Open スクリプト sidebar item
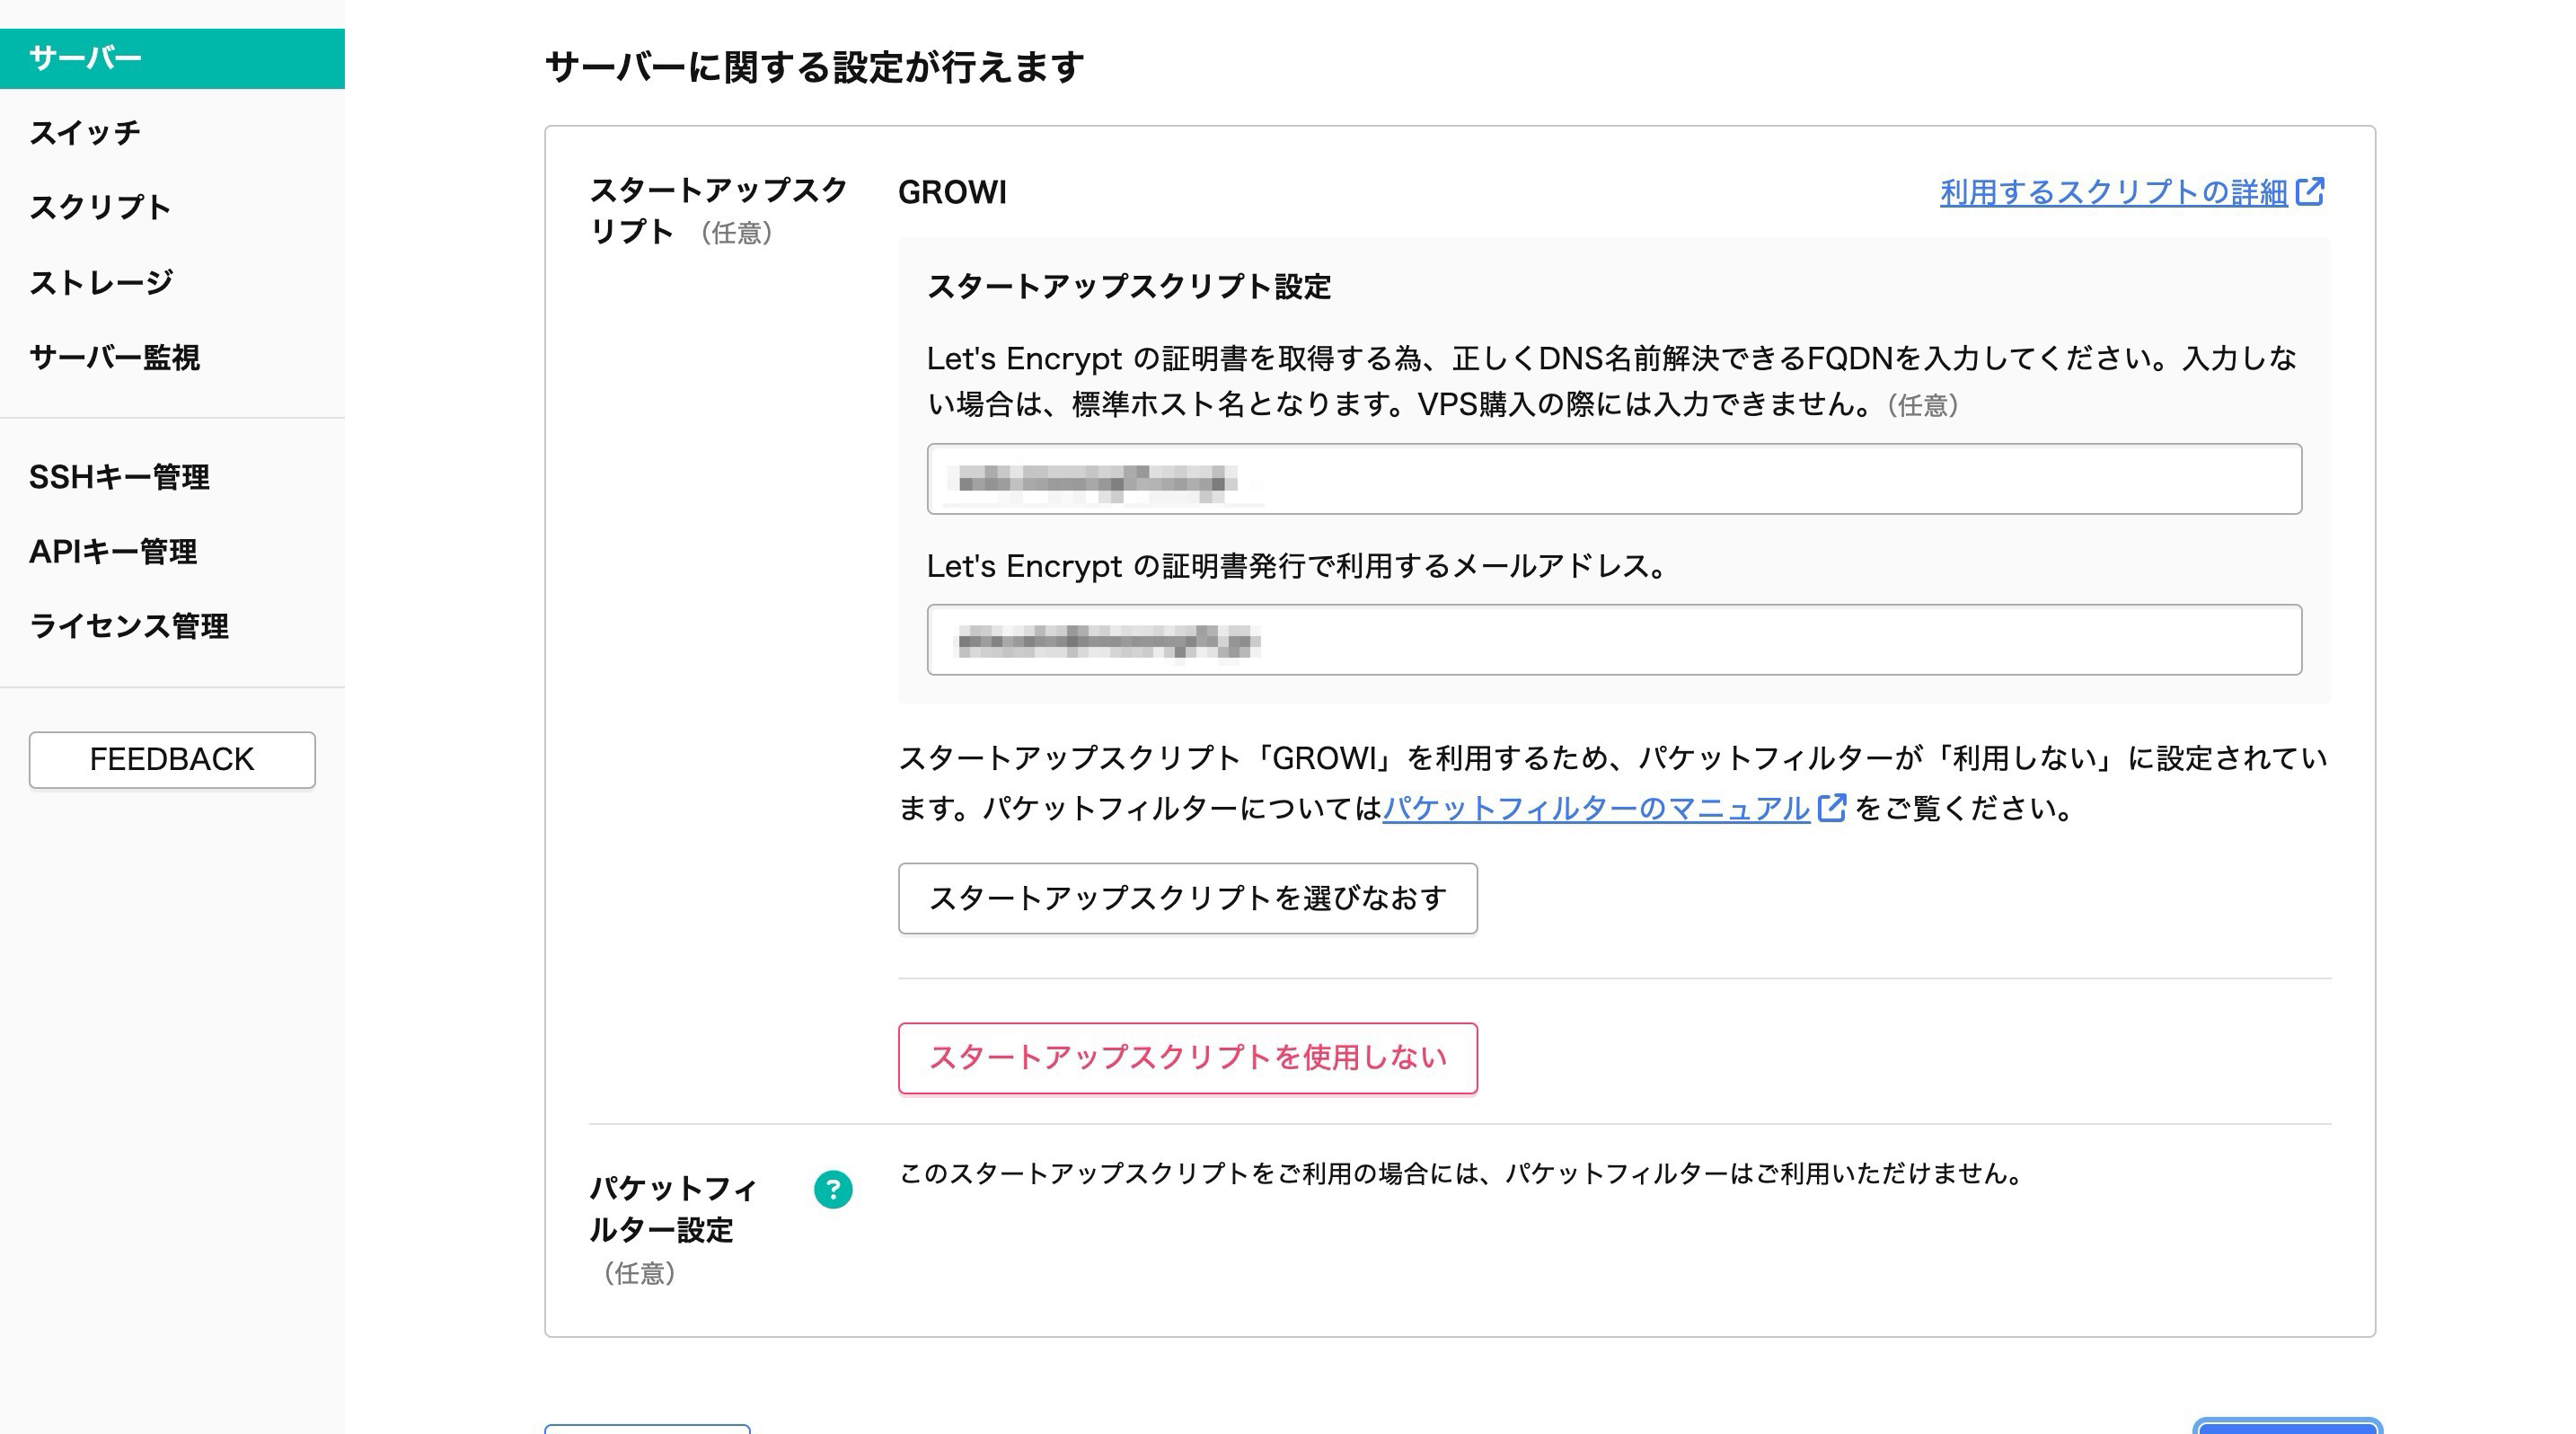Viewport: 2576px width, 1434px height. 100,207
